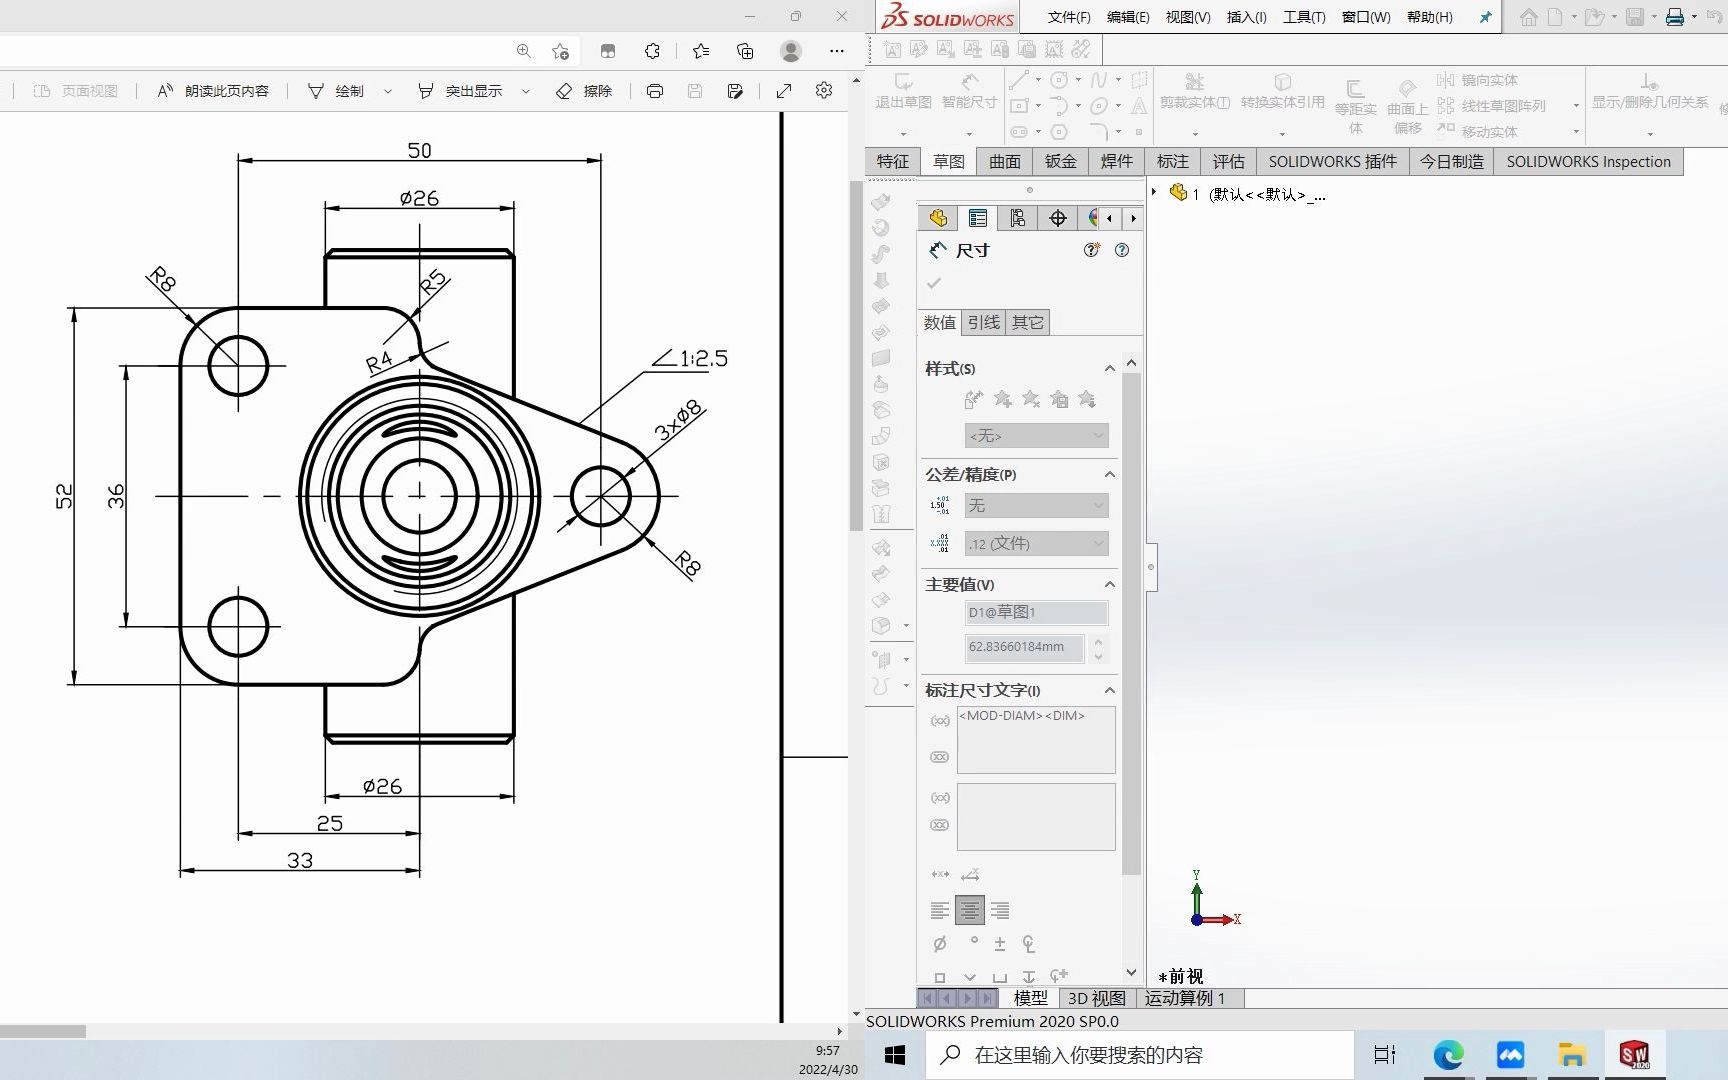Click the Windows taskbar search box
The height and width of the screenshot is (1080, 1728).
1140,1055
